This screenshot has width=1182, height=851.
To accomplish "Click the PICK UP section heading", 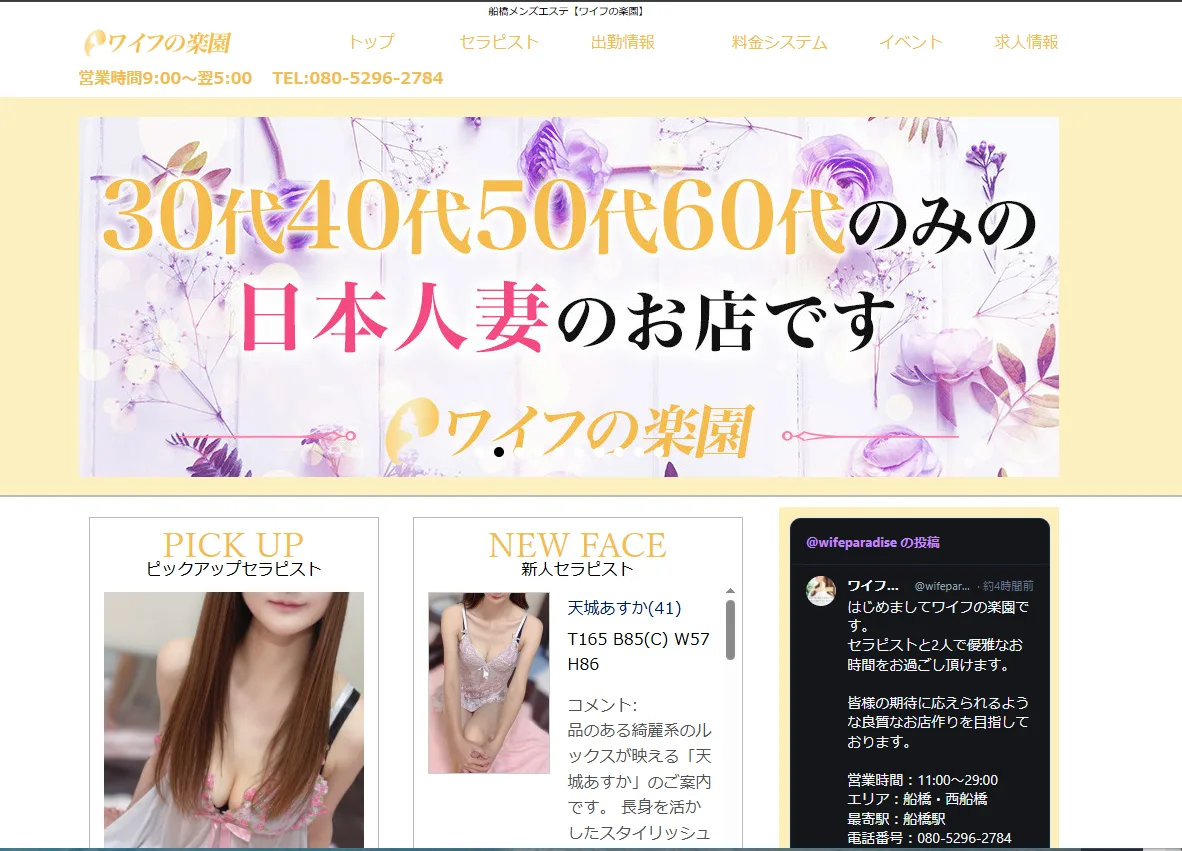I will 234,545.
